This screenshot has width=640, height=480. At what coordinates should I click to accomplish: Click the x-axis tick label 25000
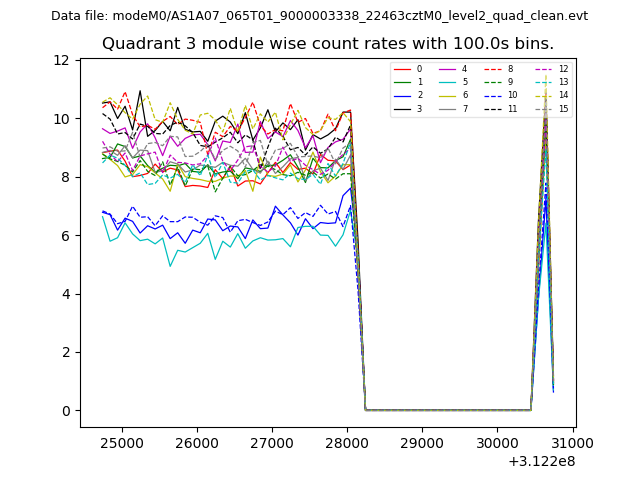click(122, 442)
